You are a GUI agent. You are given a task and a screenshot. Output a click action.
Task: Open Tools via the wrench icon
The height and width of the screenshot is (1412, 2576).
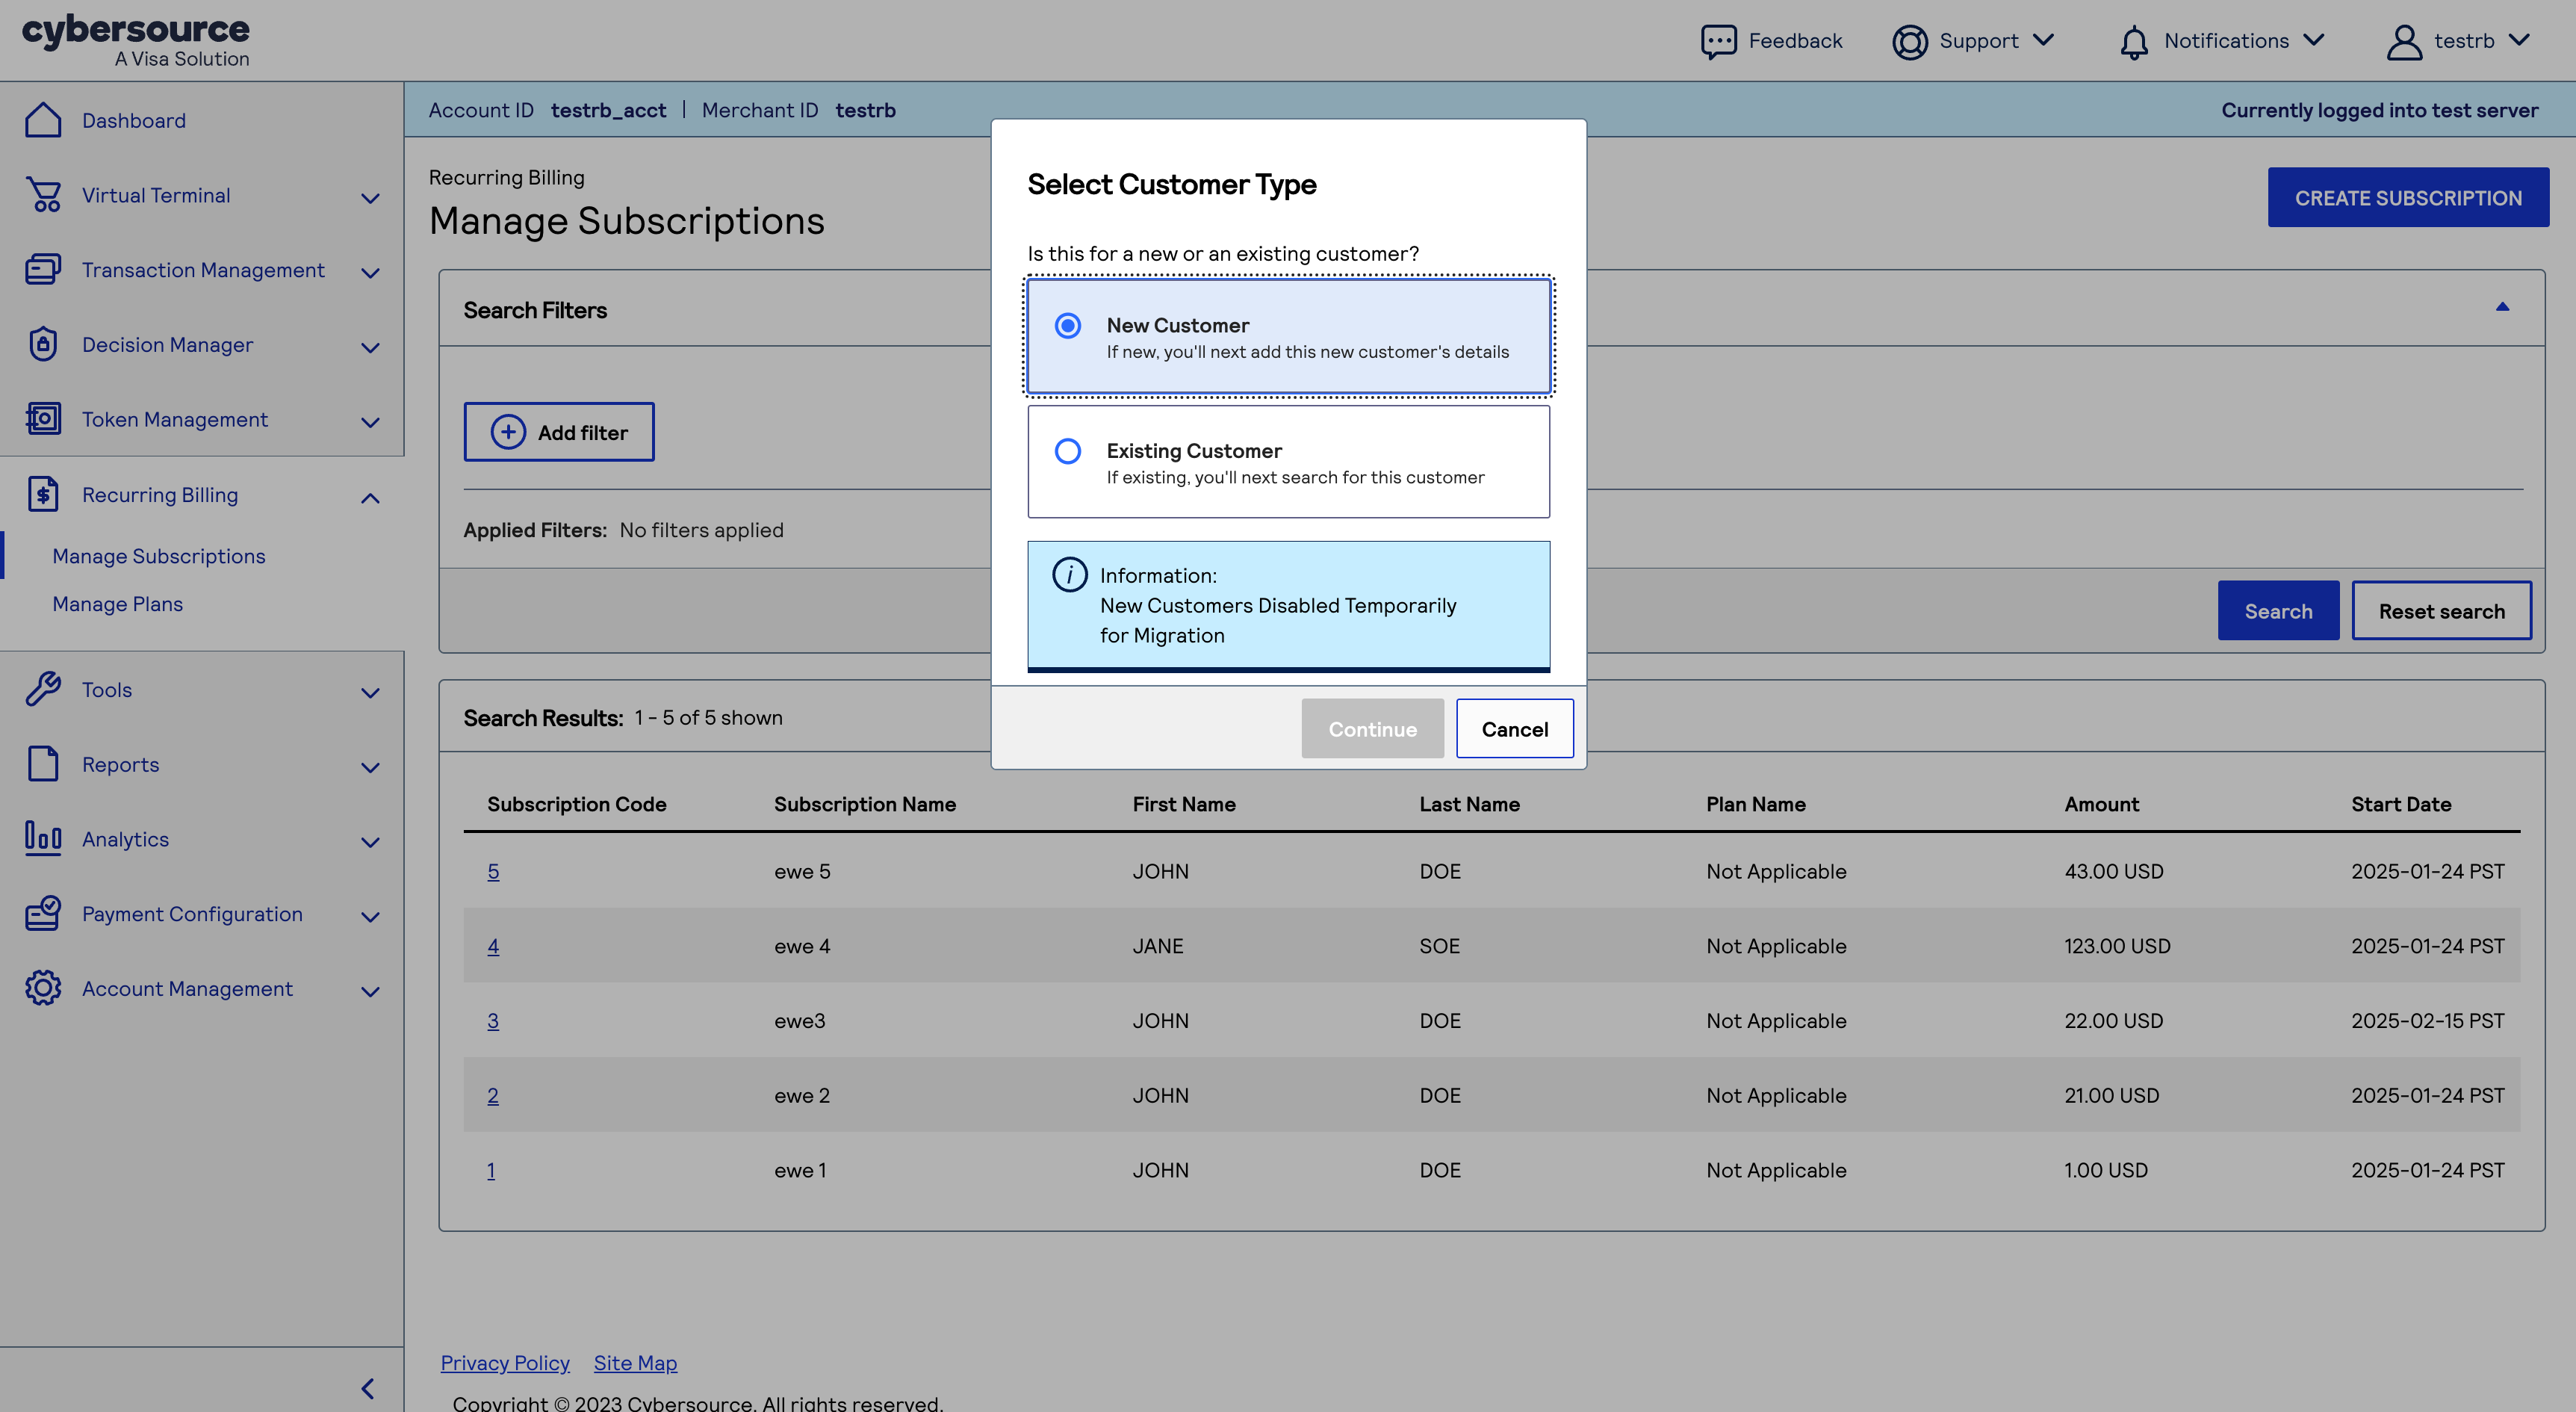pos(43,689)
